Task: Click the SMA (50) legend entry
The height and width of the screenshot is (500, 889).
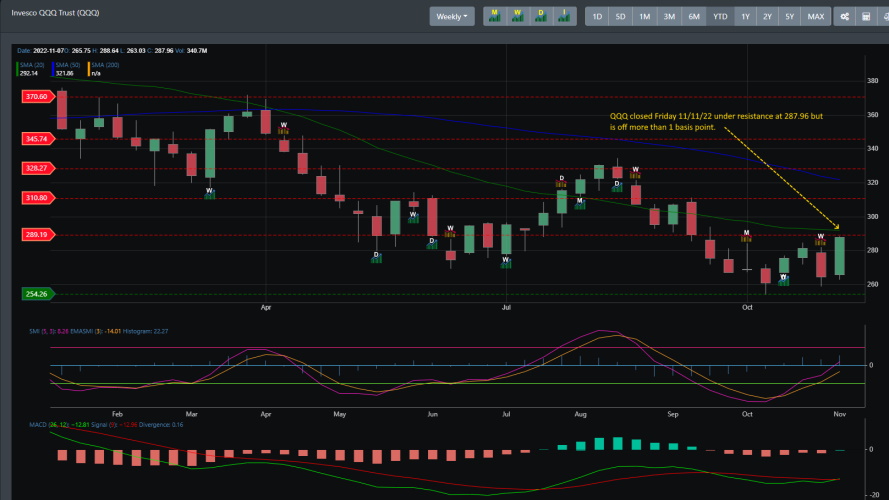Action: click(x=66, y=69)
